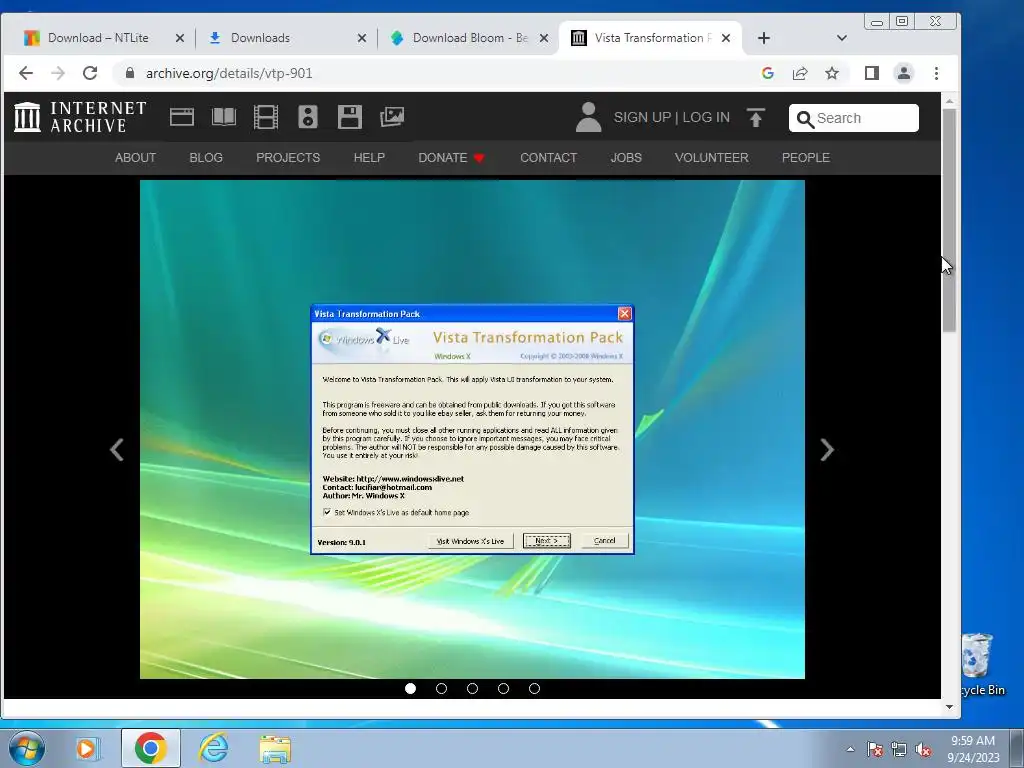Bookmark this page with the star icon
Screen dimensions: 1024x768
(832, 73)
